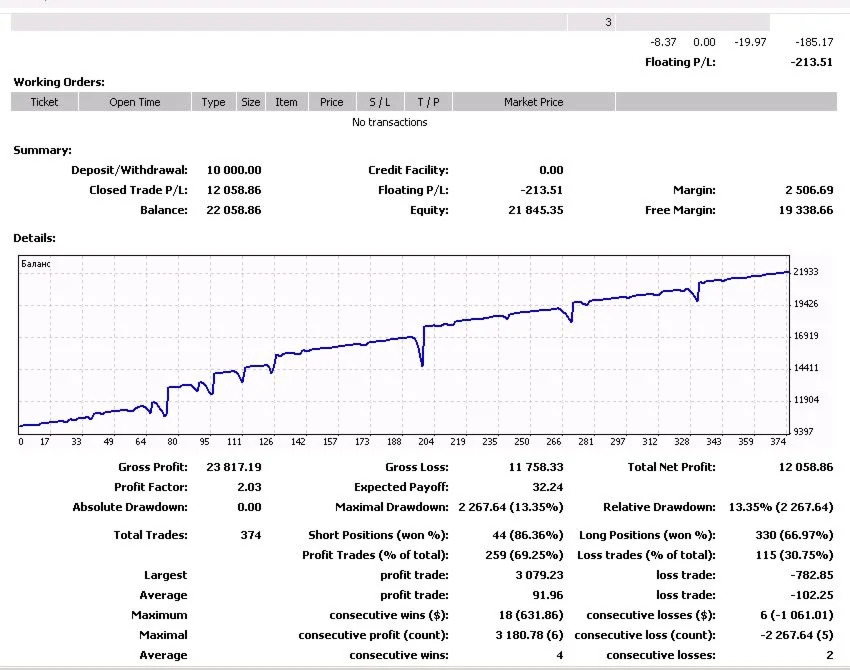This screenshot has width=850, height=670.
Task: Click the 'No transactions' text row
Action: (389, 122)
